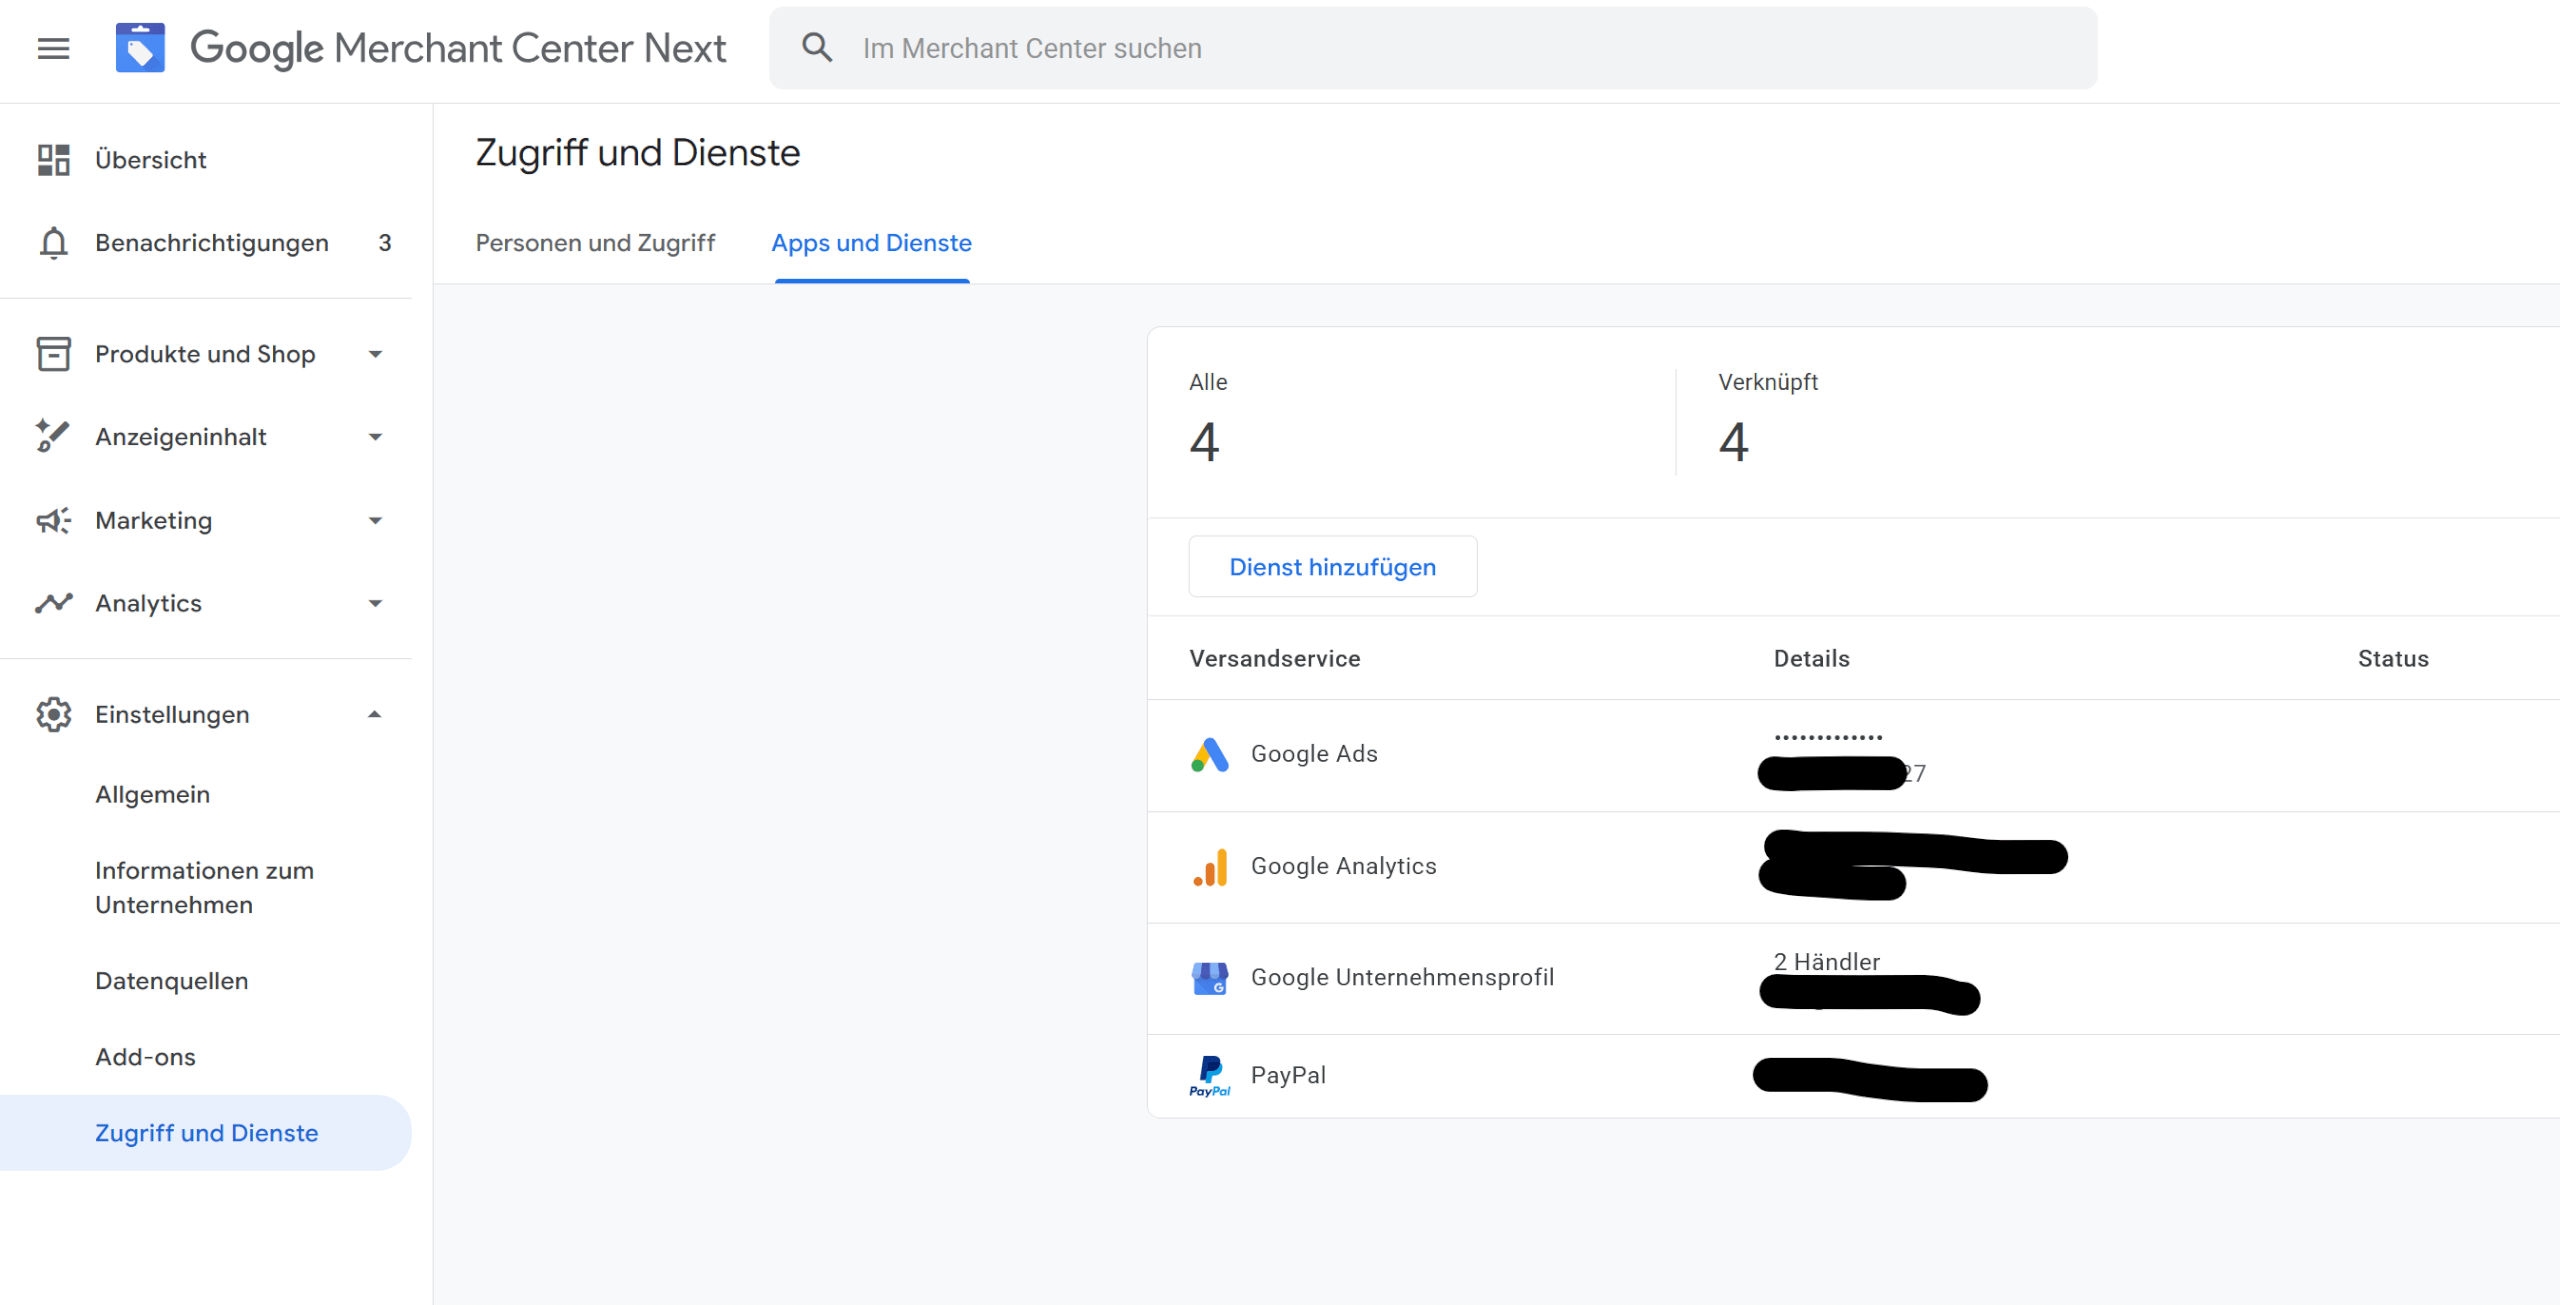Click the Google Unternehmensprofil icon
The image size is (2560, 1305).
[x=1210, y=978]
